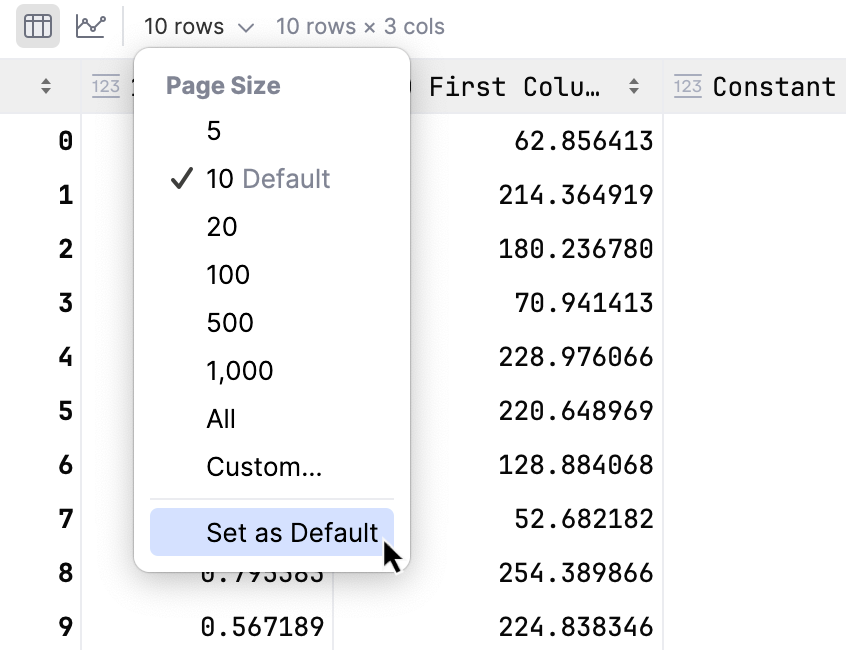The image size is (846, 650).
Task: Click the sort arrows on First Column header
Action: pos(635,87)
